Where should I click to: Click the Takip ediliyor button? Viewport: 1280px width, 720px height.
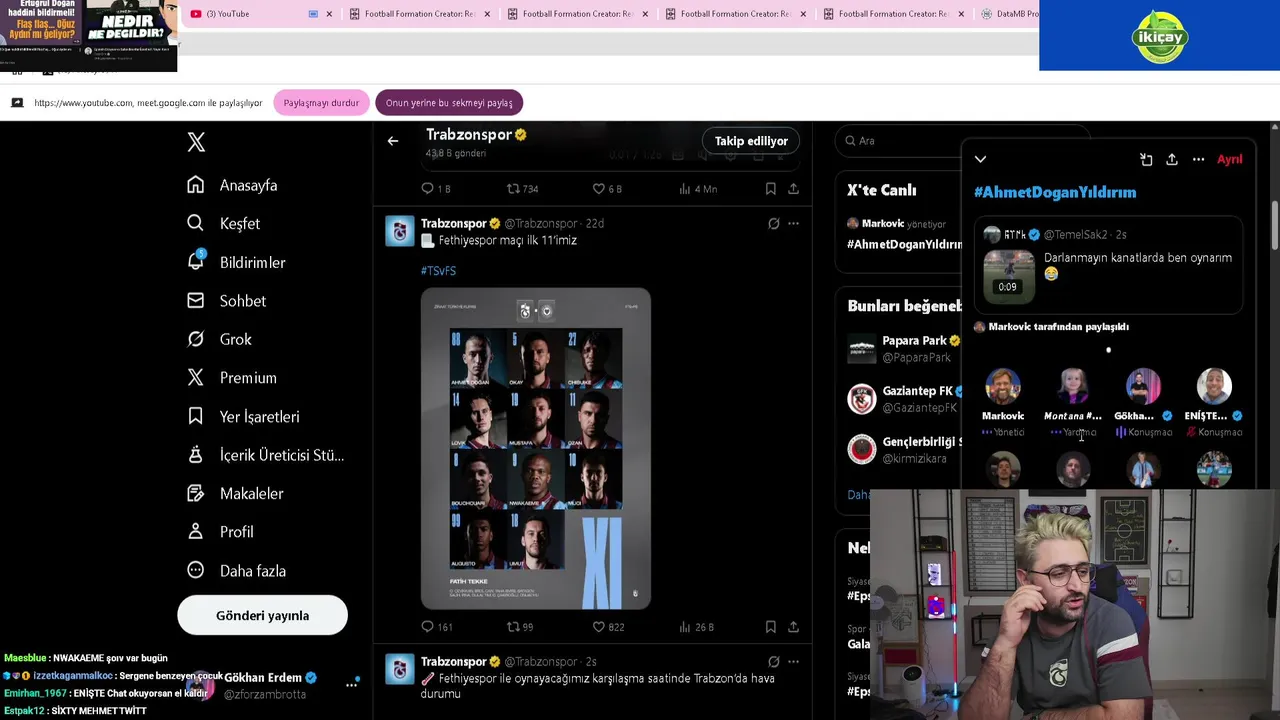751,141
